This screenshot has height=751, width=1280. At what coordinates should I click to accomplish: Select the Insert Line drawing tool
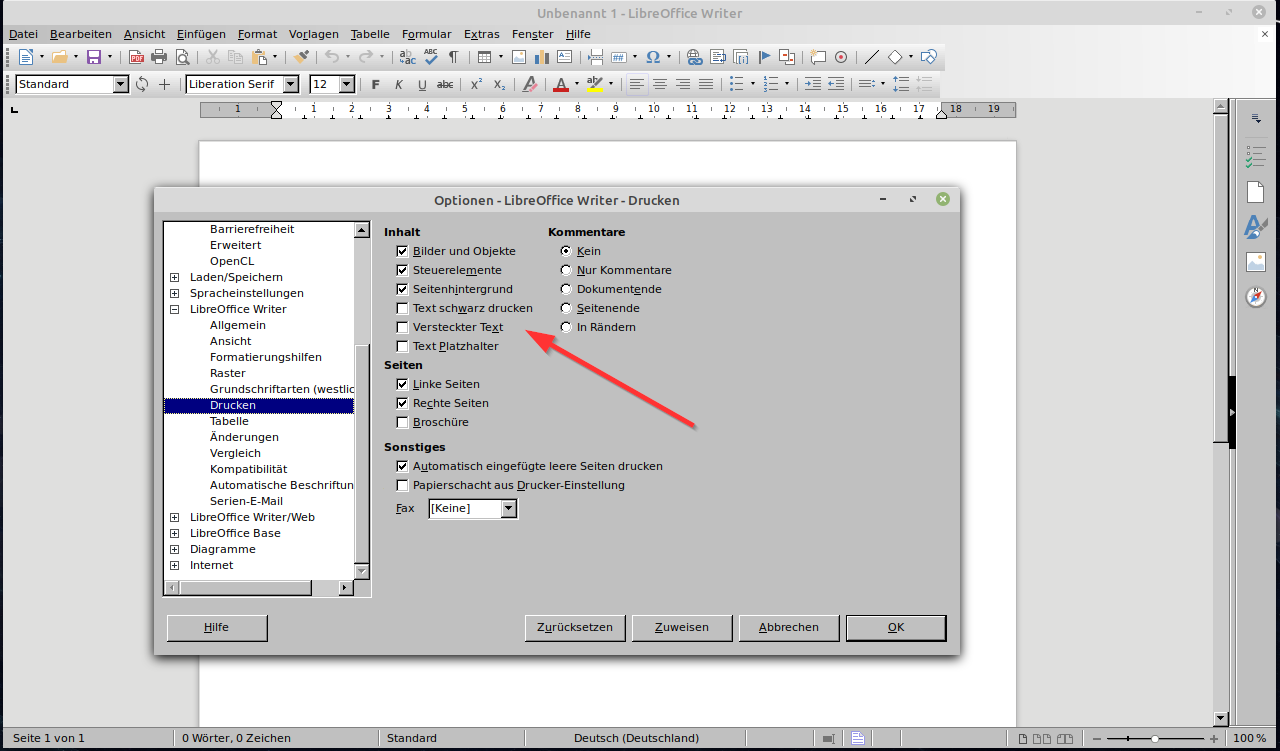point(871,57)
